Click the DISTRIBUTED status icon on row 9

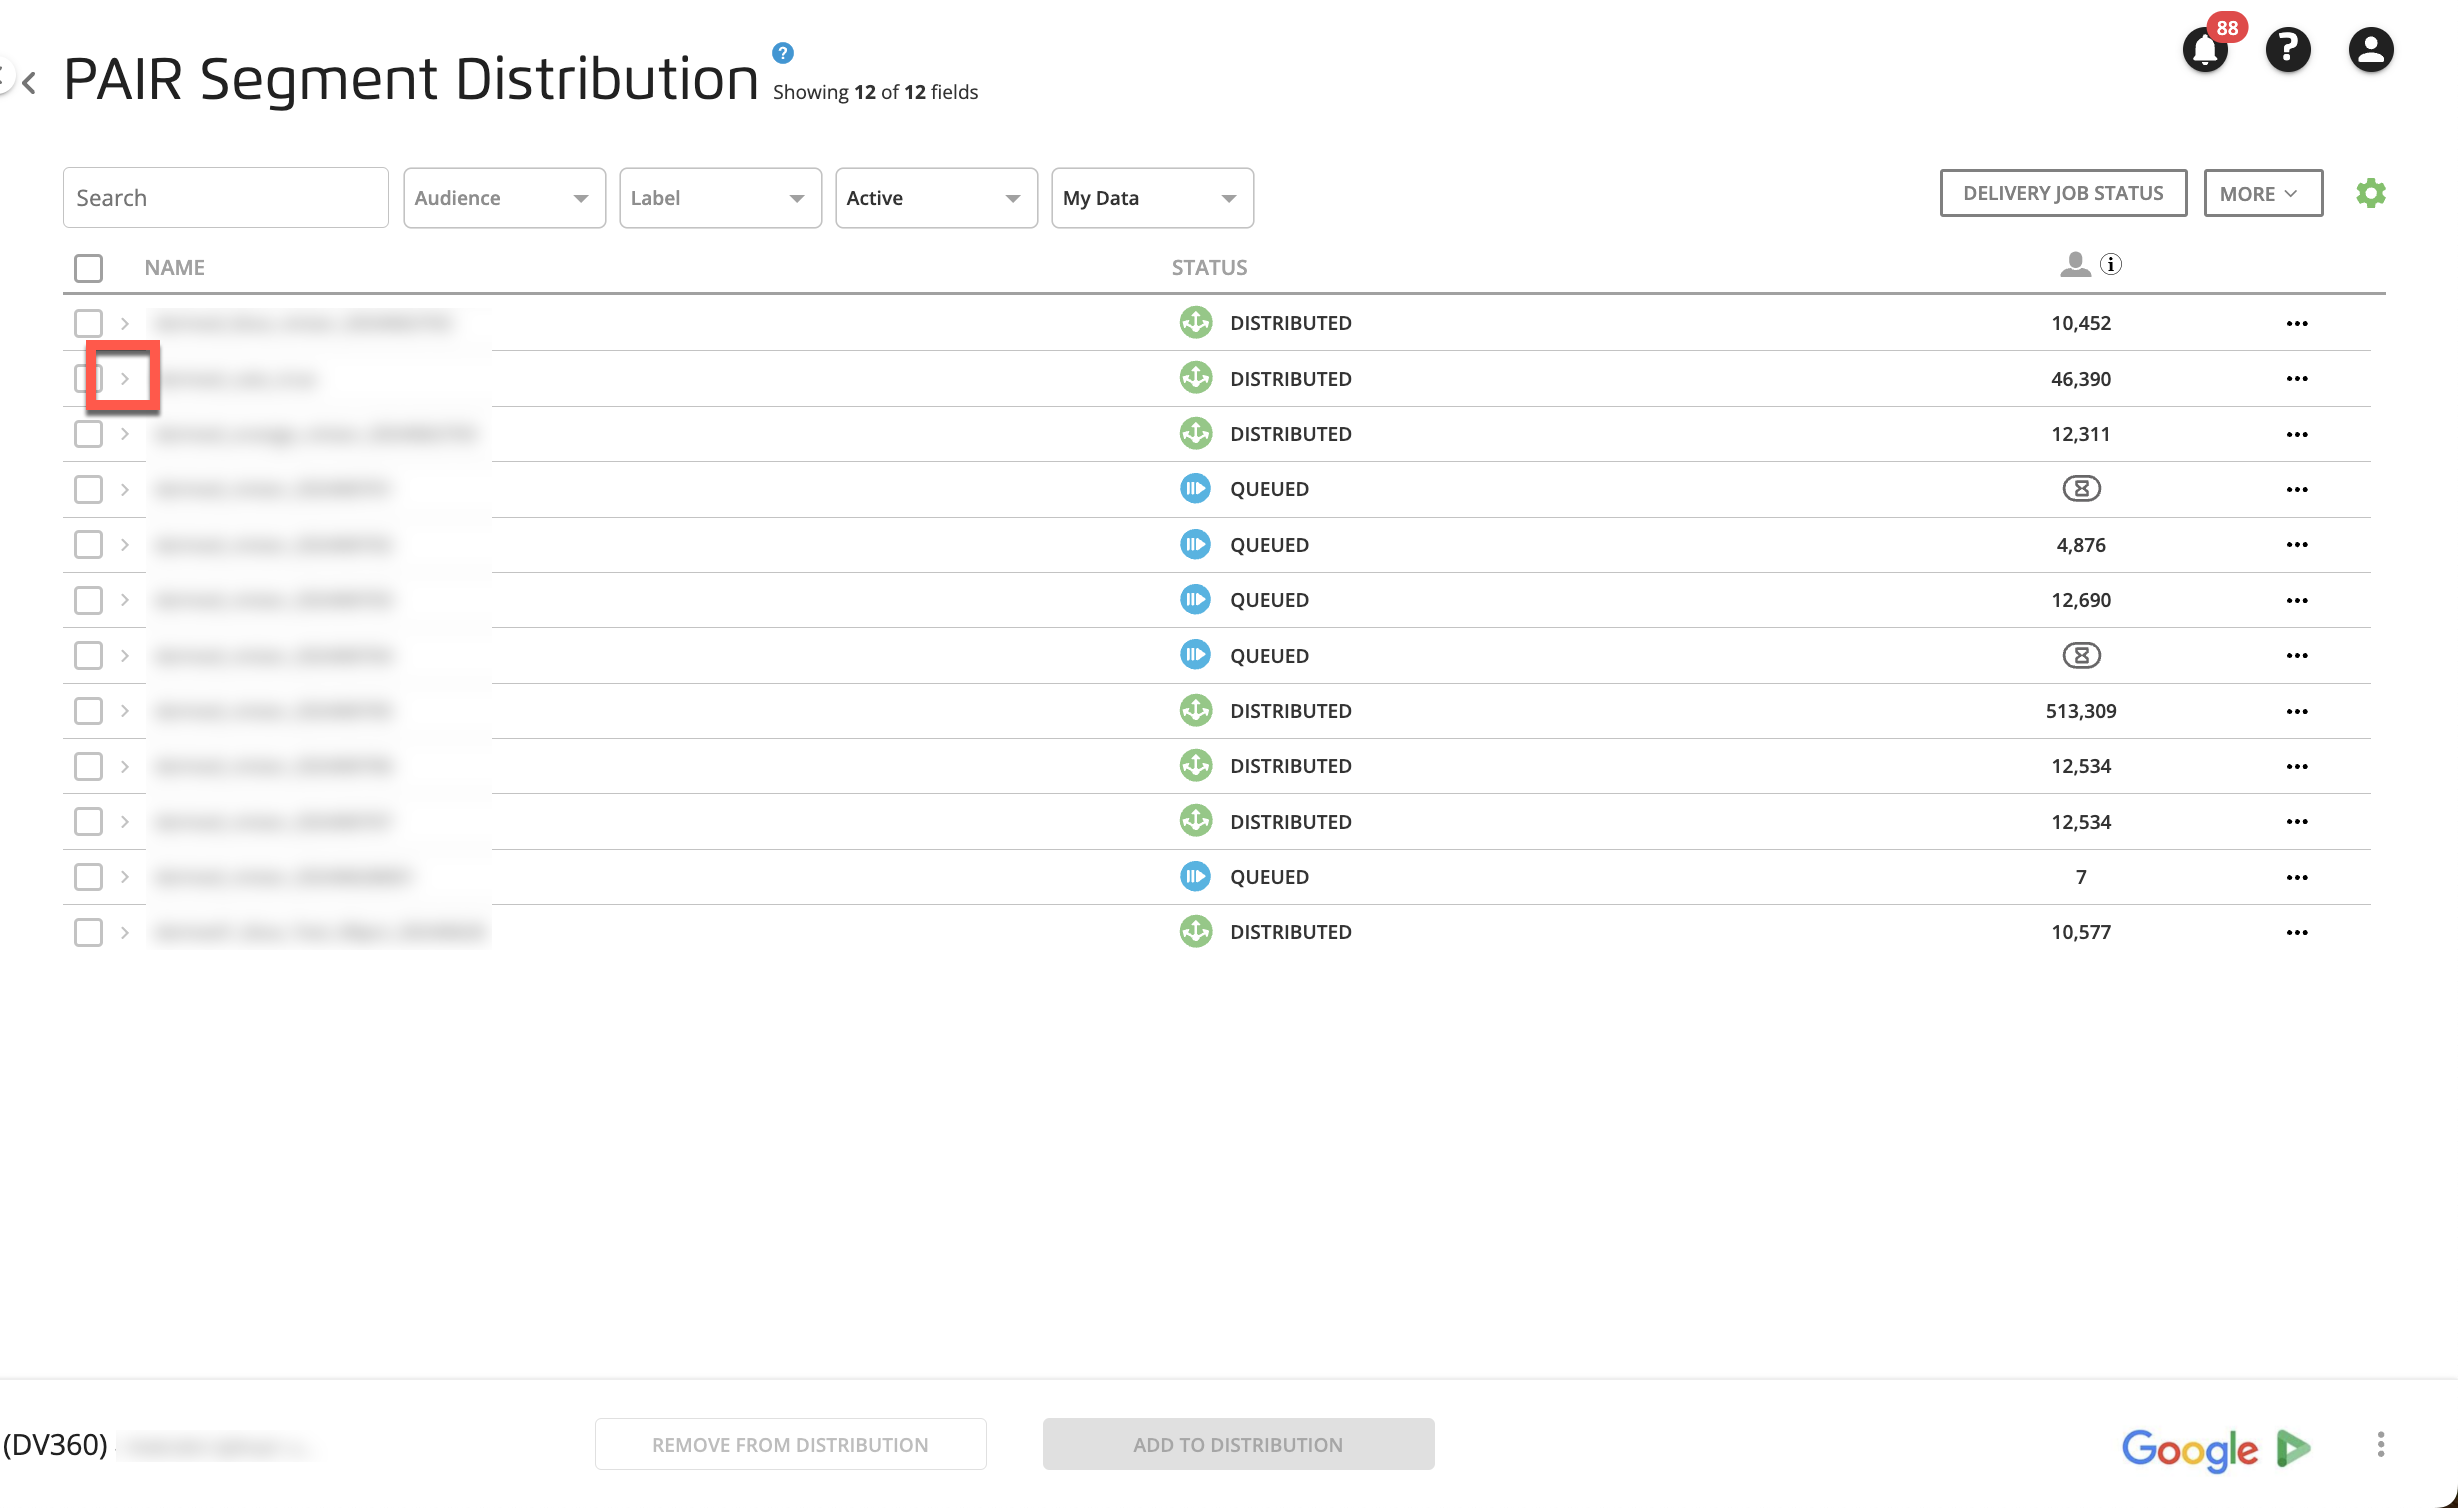coord(1192,764)
